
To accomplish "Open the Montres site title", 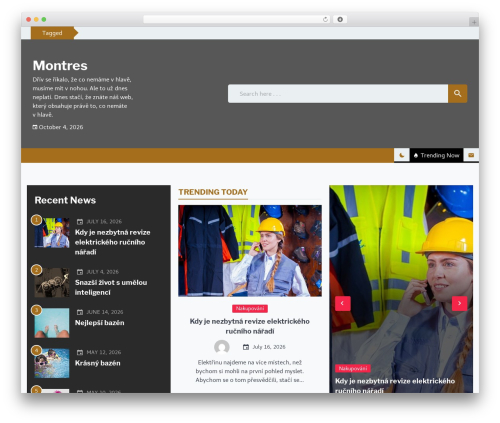I will (60, 65).
